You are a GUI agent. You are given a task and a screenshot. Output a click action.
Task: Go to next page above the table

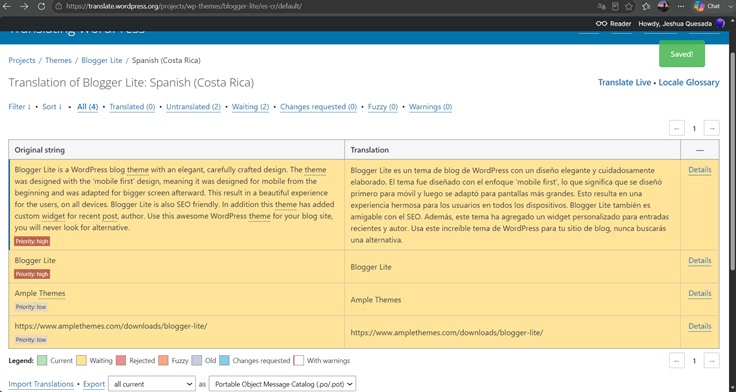[712, 128]
